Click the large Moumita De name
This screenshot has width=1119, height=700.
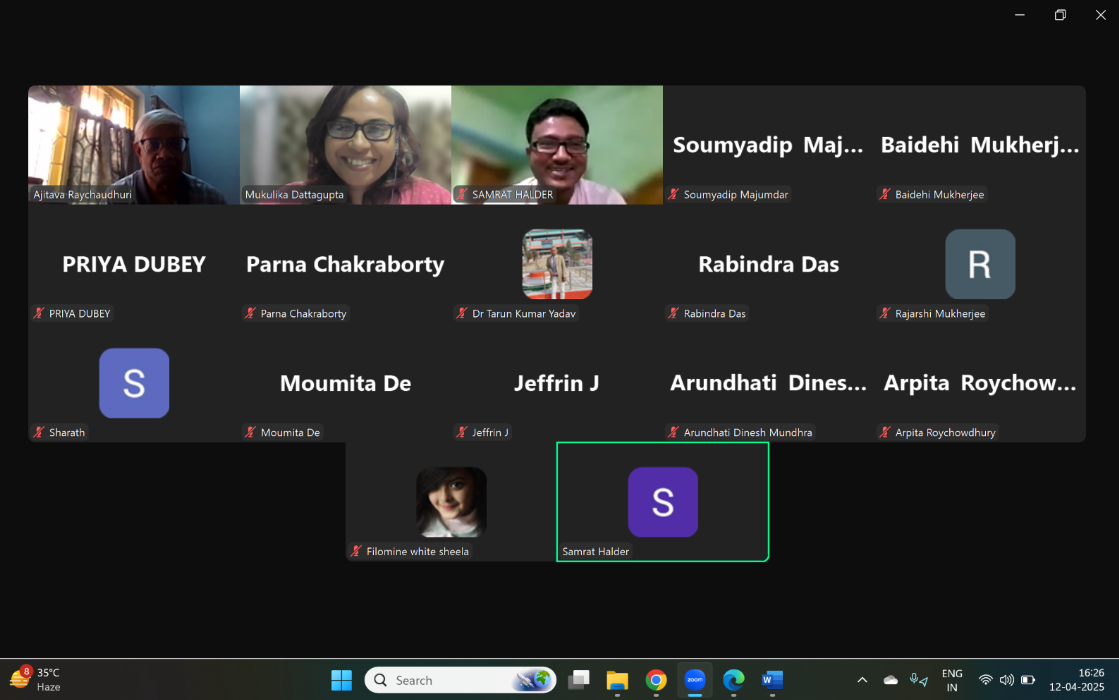tap(345, 383)
